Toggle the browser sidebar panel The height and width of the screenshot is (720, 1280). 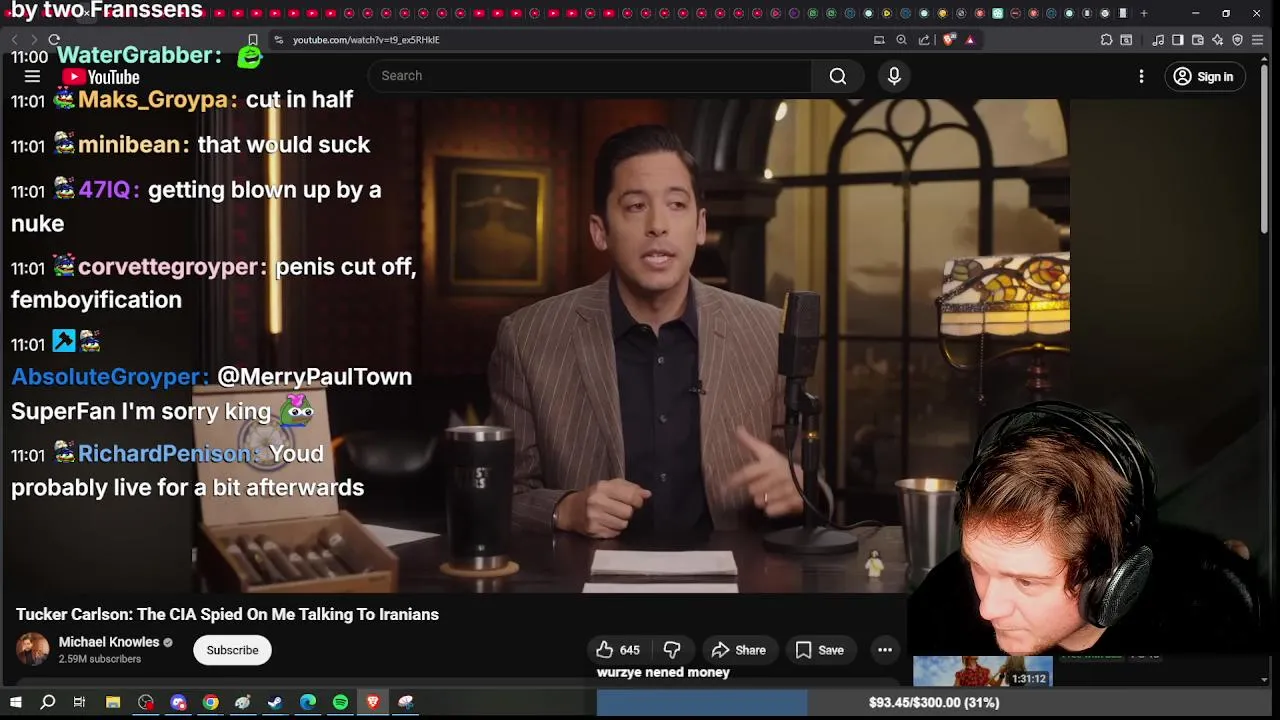click(x=1178, y=40)
